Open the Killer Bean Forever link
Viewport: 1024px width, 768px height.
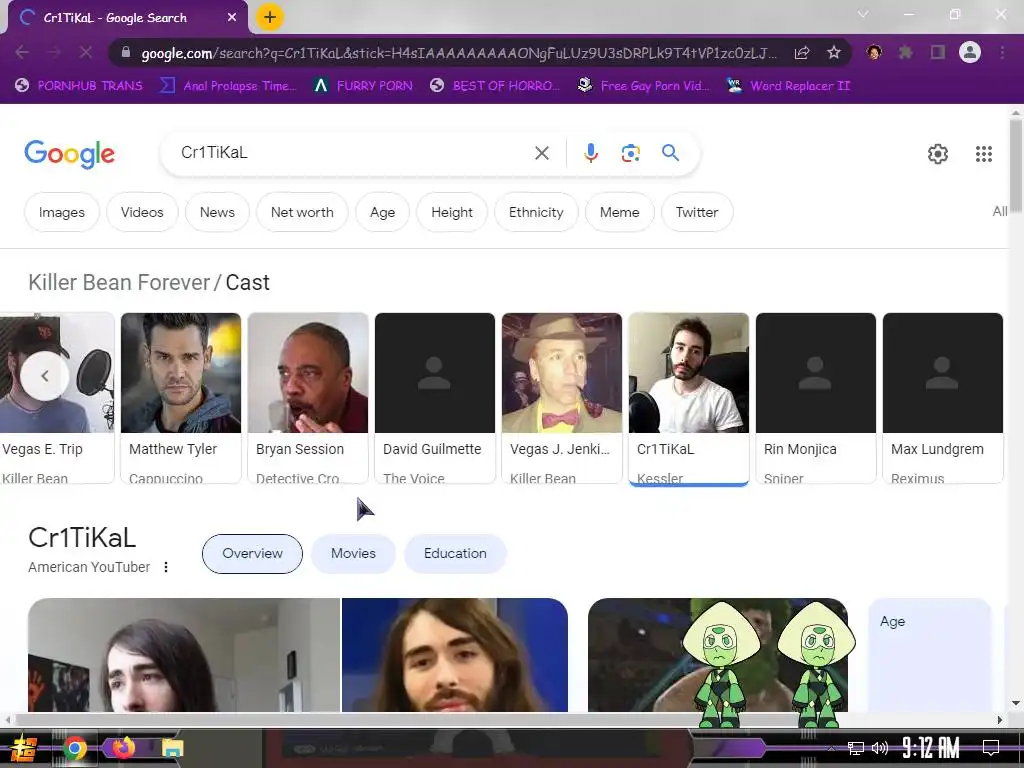(x=119, y=283)
